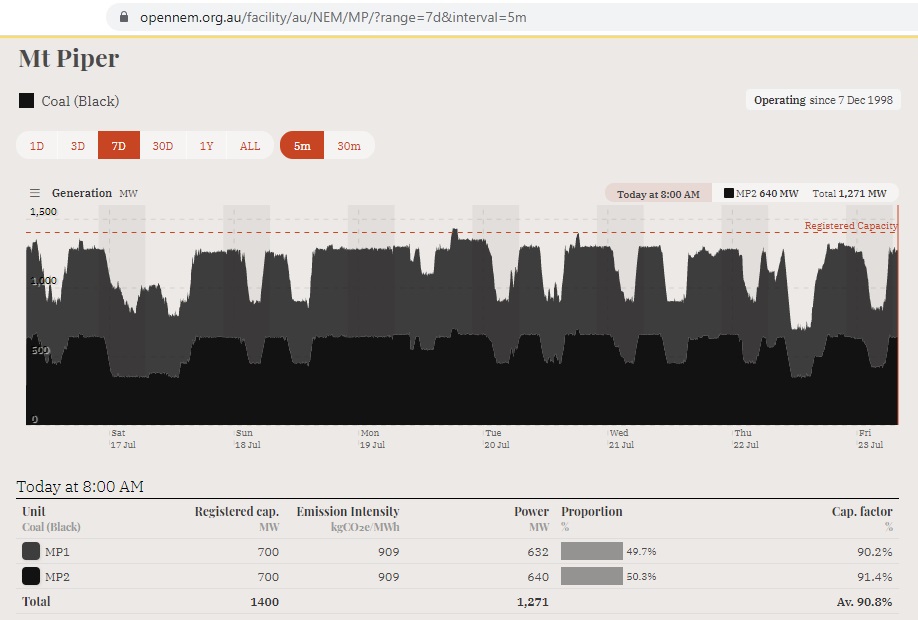Click the Registered cap. column header
The height and width of the screenshot is (620, 918).
[237, 511]
